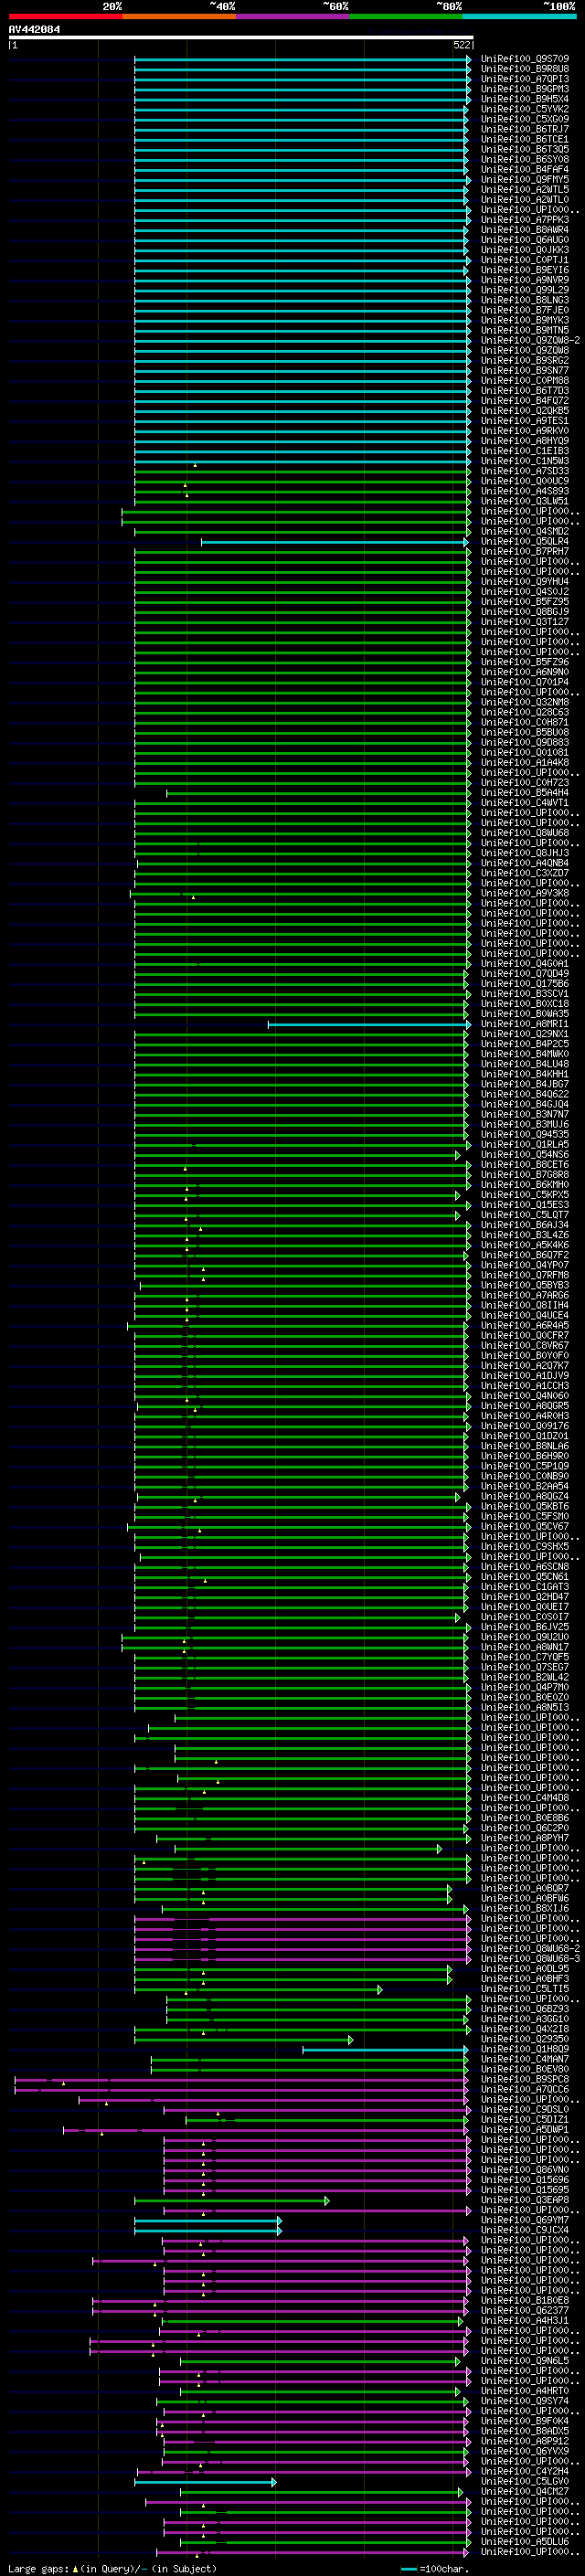Click hit label UniRef100_Q3EAP8
585x2576 pixels.
525,2200
